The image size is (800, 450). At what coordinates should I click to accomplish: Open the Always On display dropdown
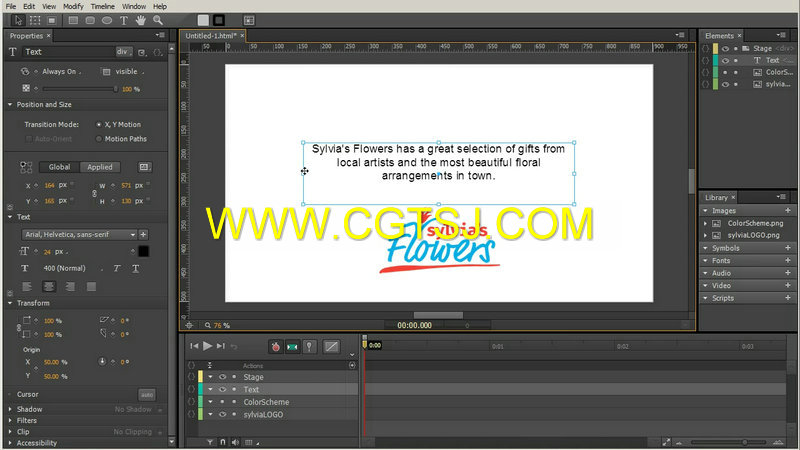tap(61, 71)
